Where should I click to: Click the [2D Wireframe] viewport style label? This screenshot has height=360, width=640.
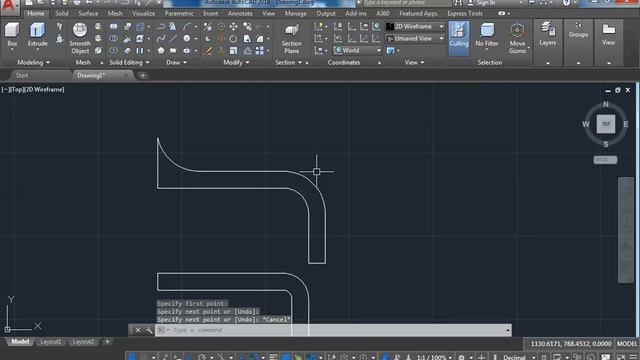coord(44,89)
